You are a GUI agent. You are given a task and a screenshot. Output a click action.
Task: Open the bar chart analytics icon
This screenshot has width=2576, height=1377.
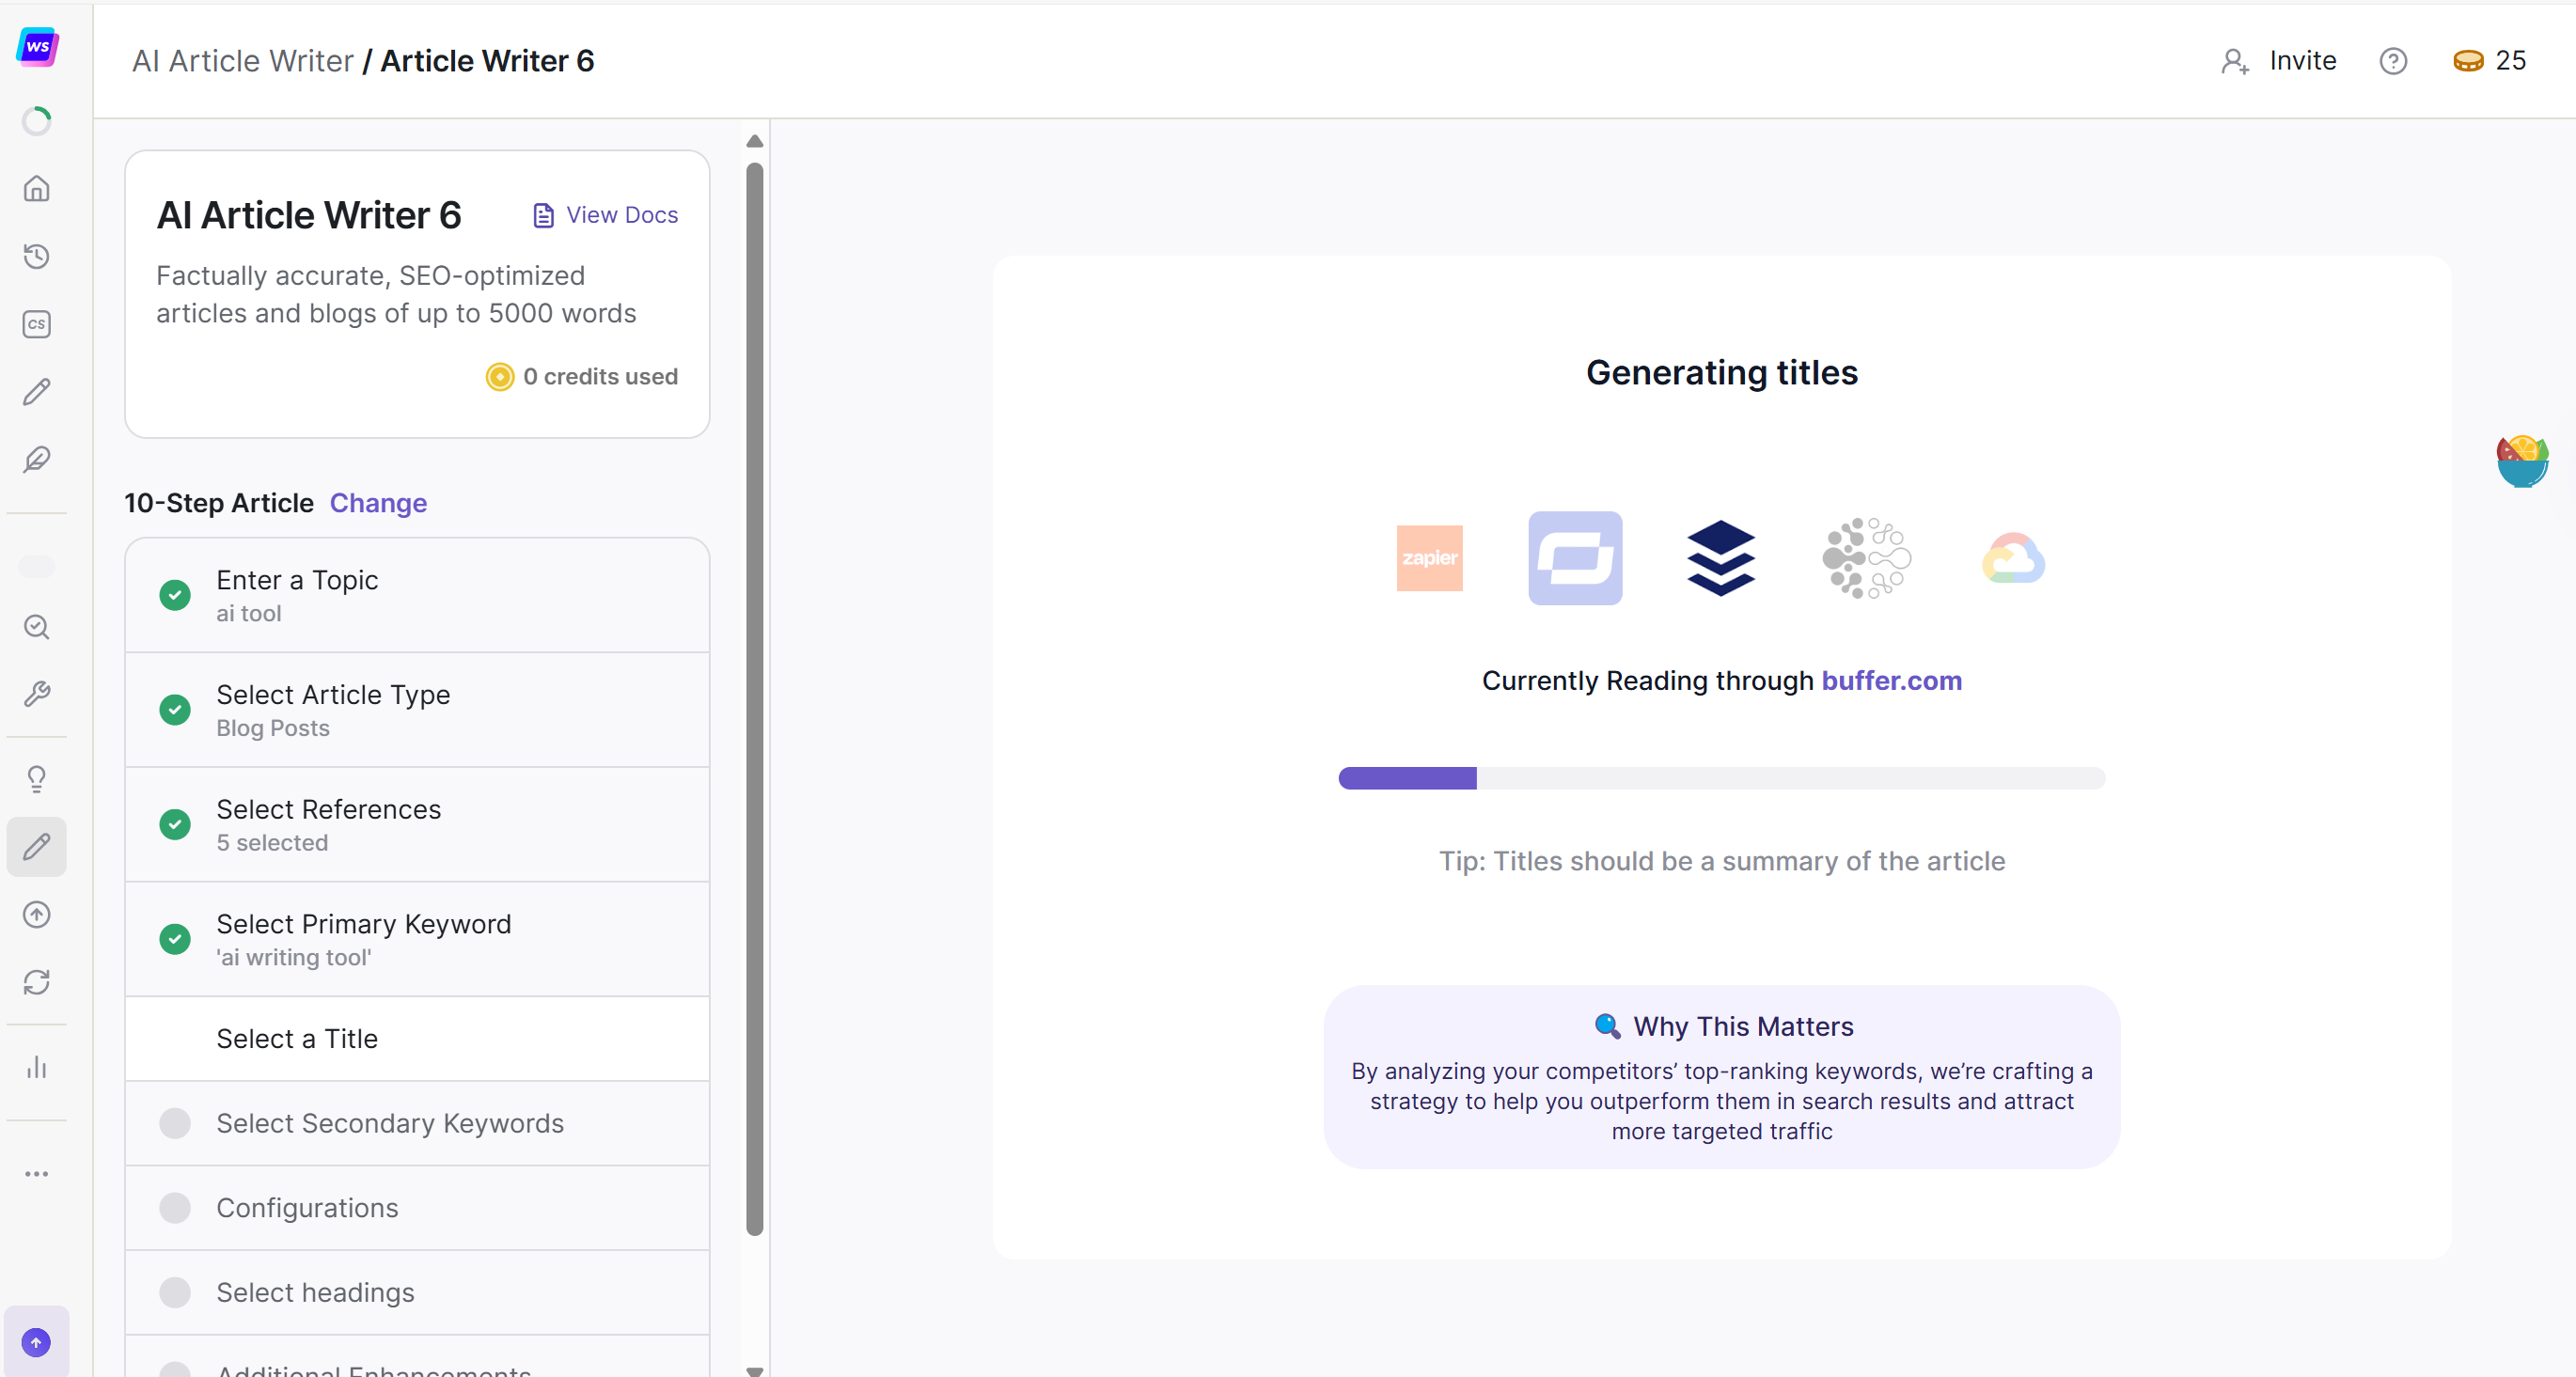pyautogui.click(x=37, y=1067)
